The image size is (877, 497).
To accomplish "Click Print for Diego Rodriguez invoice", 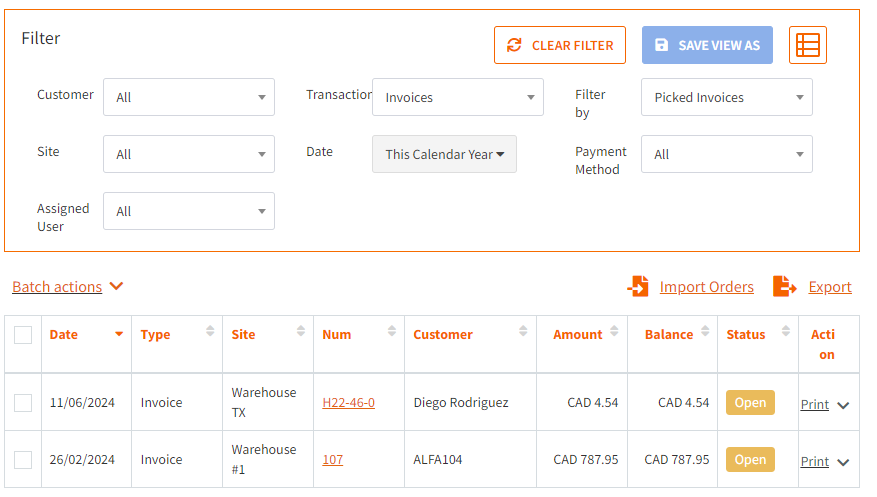I will (814, 404).
